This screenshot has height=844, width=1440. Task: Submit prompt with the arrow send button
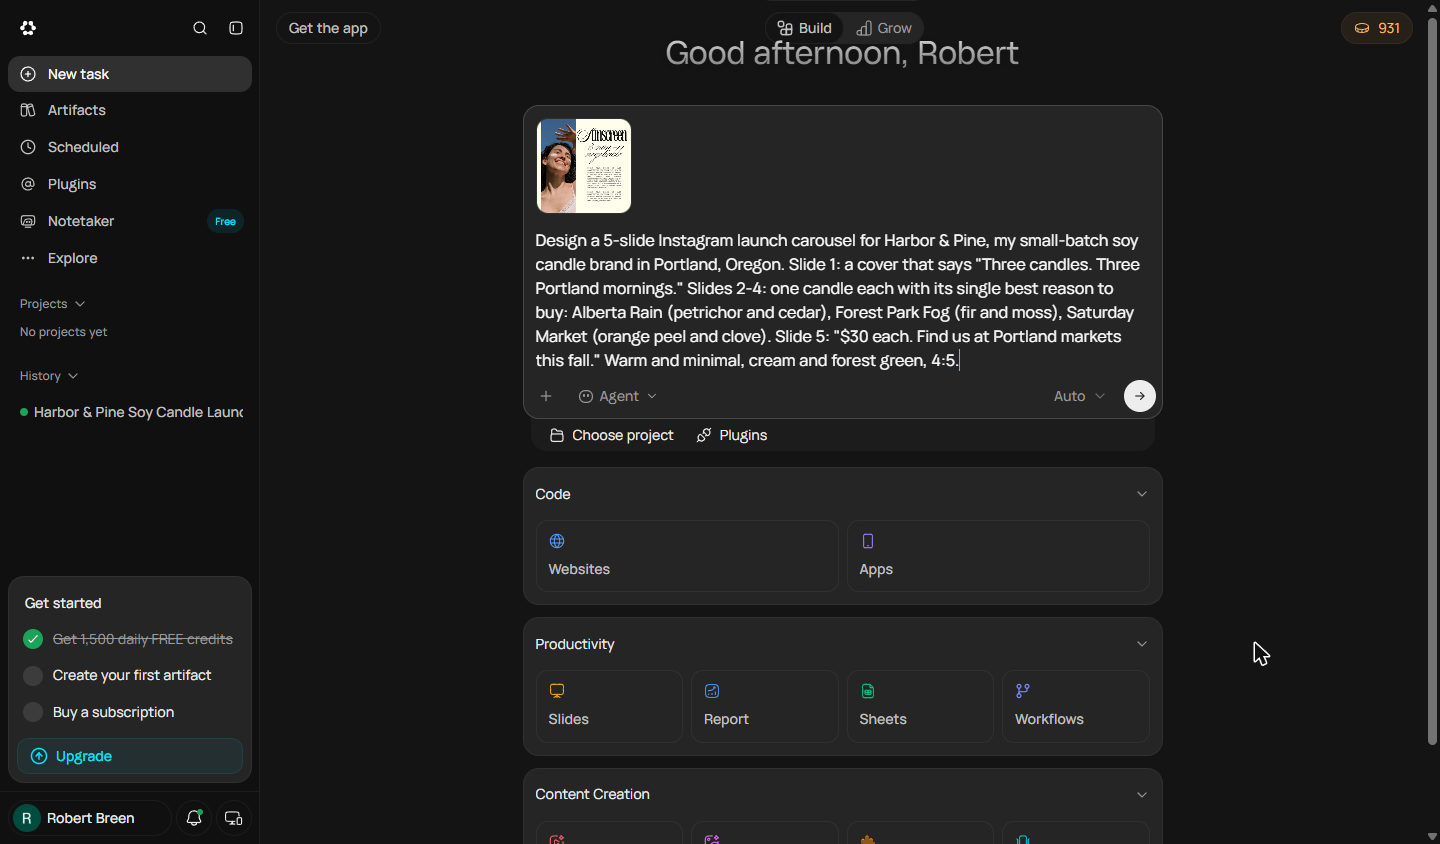(1140, 396)
